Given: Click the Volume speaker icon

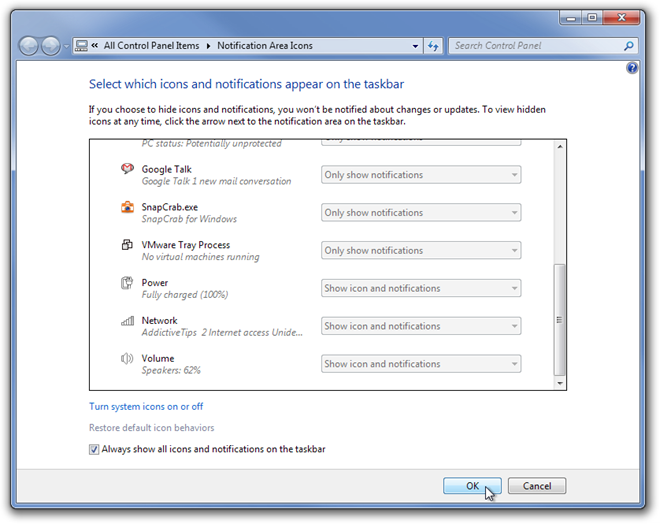Looking at the screenshot, I should (127, 359).
